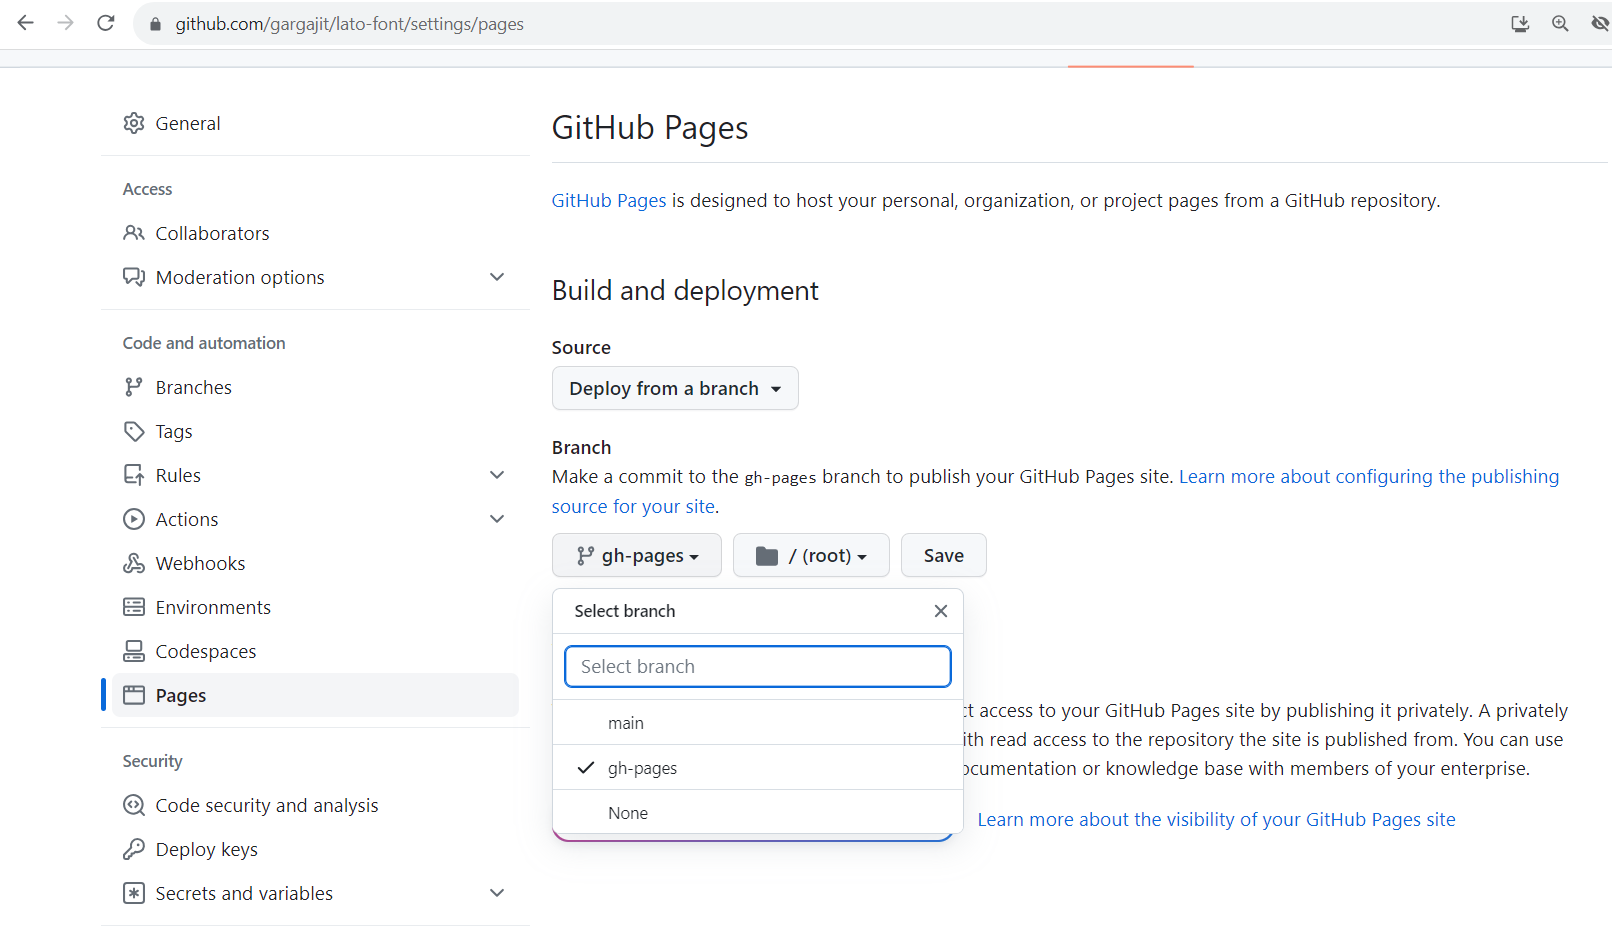Reload the page with the refresh icon
Screen dimensions: 1612x926
106,23
